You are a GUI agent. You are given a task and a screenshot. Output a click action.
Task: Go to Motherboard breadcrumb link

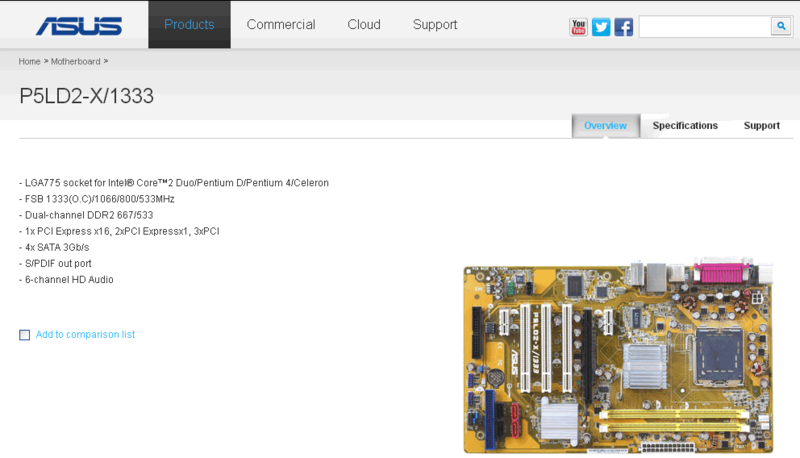coord(75,62)
